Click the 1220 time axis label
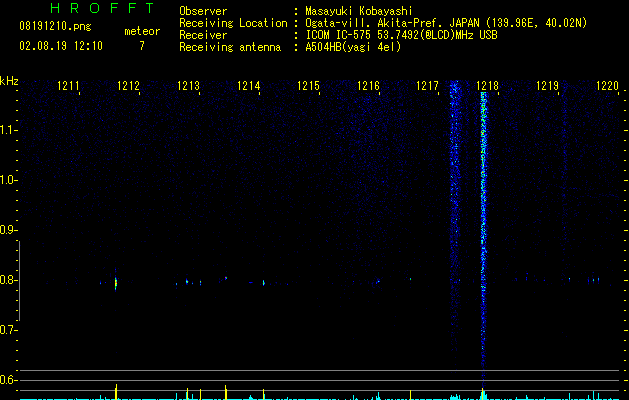This screenshot has height=400, width=629. (607, 85)
